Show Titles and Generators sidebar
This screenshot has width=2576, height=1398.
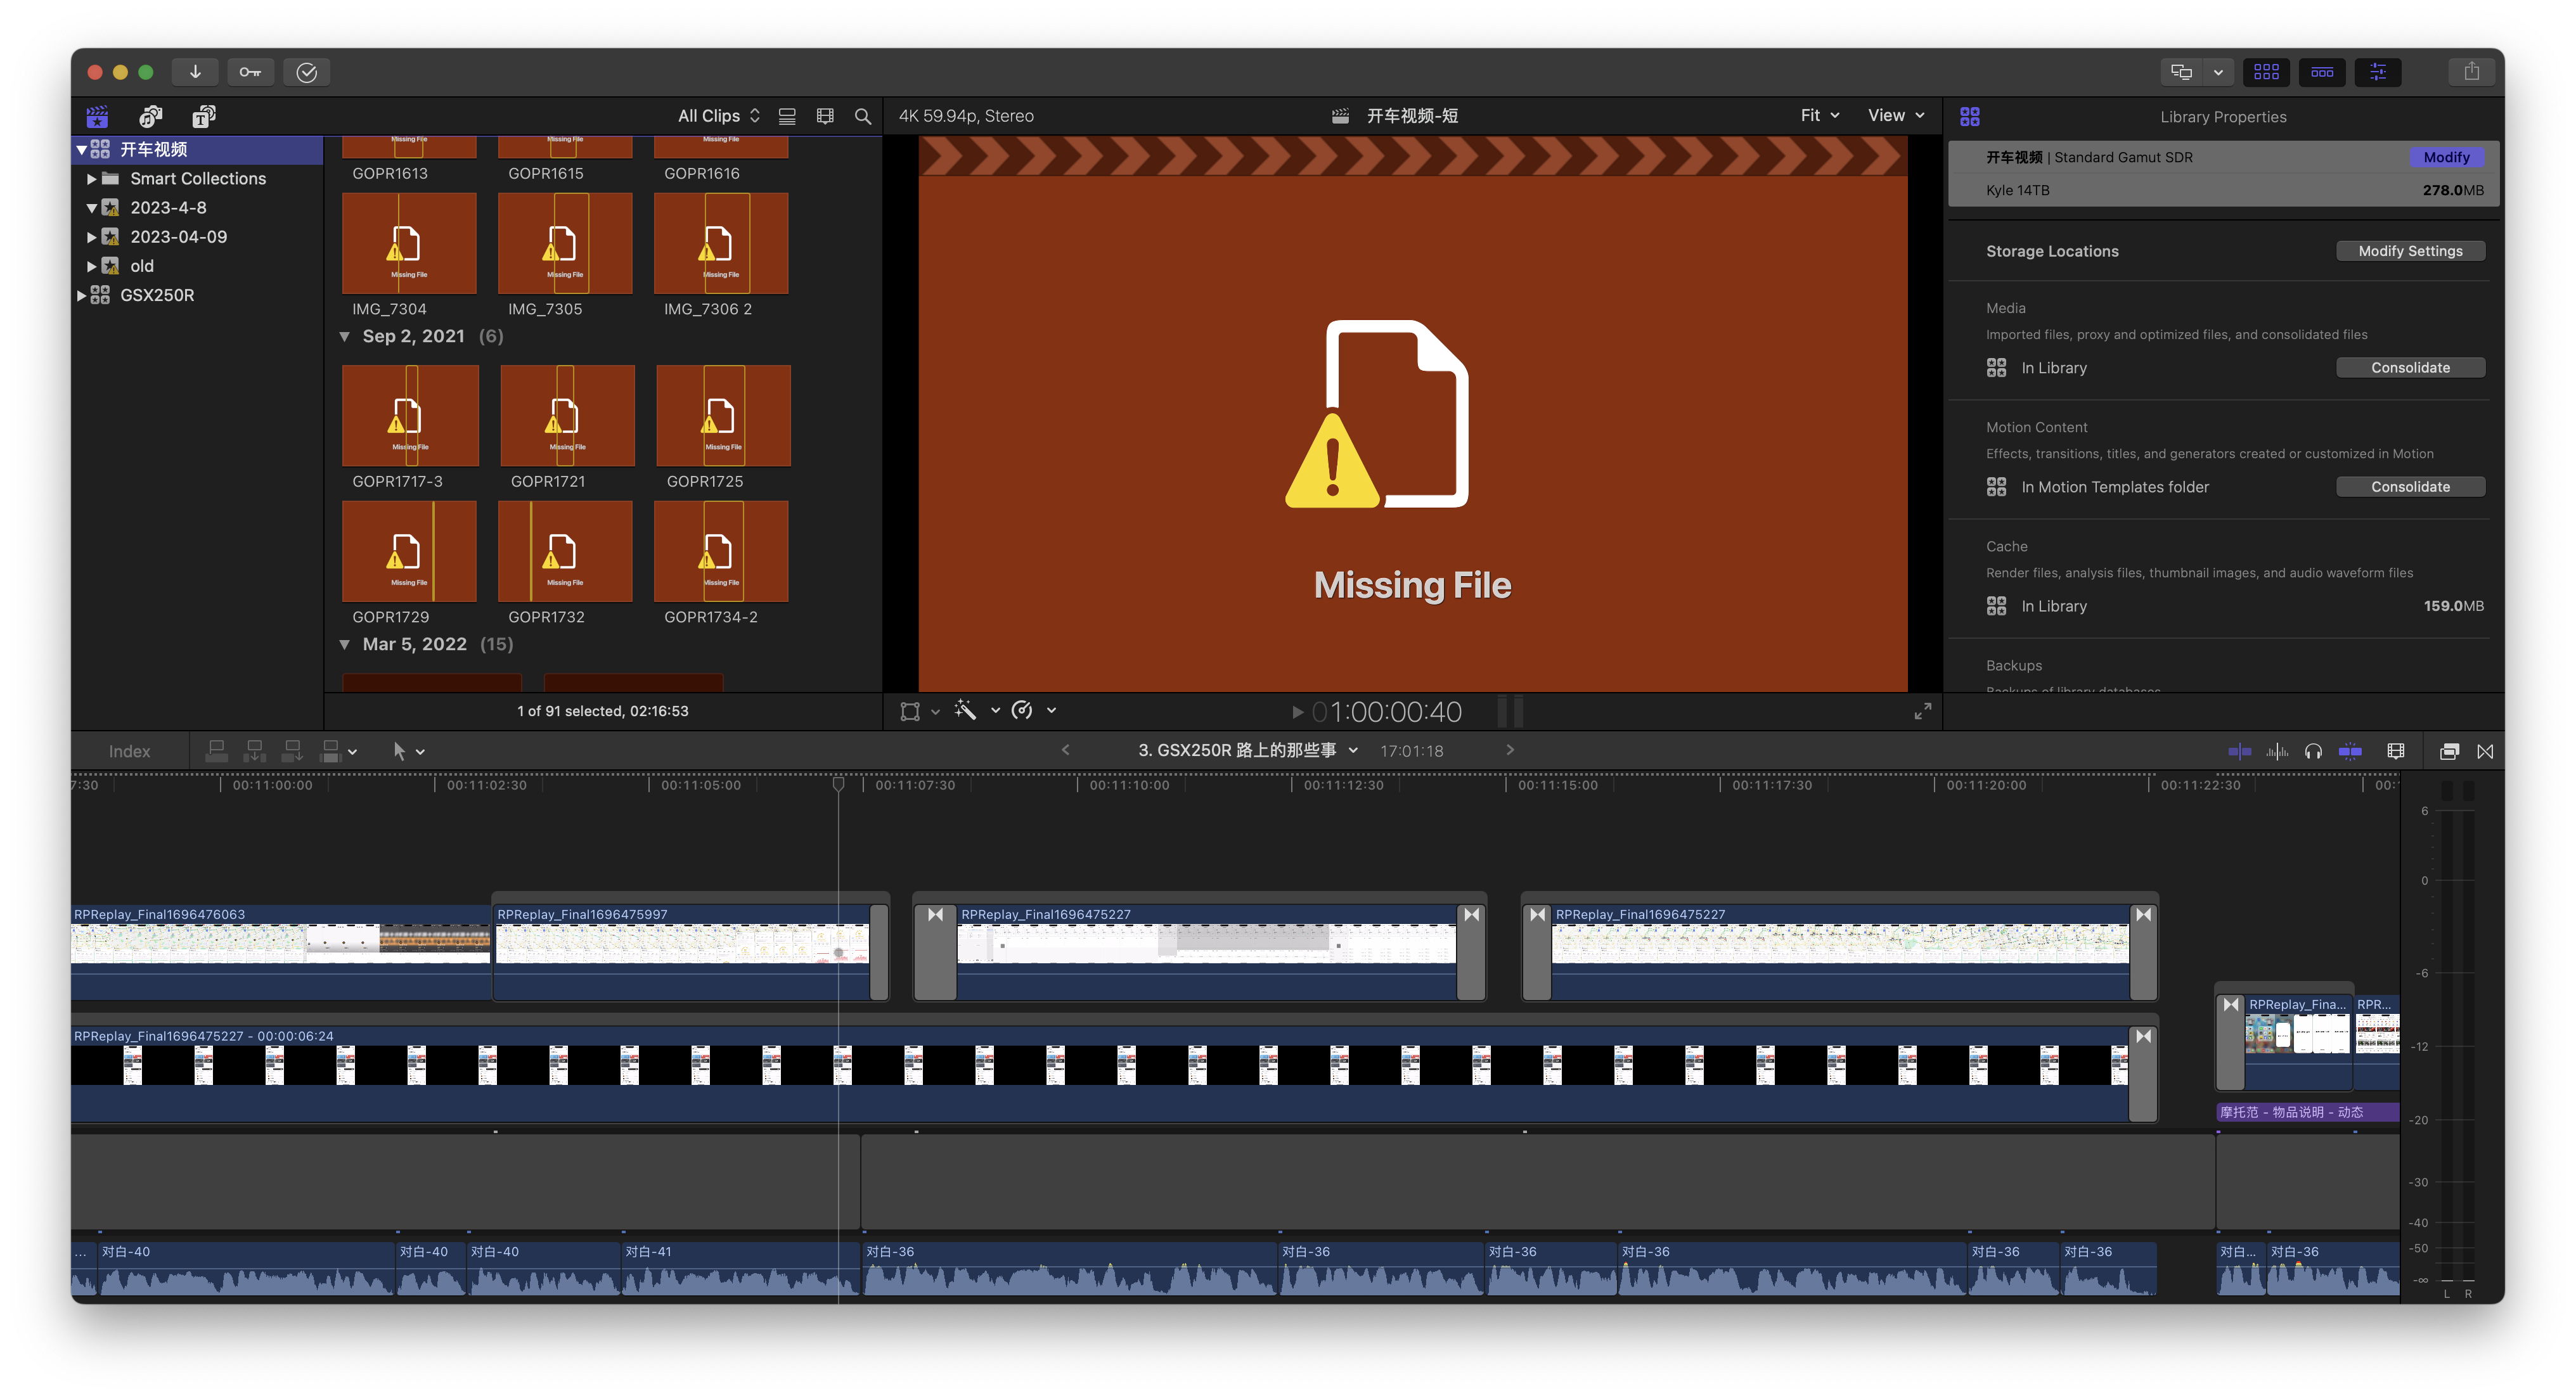pyautogui.click(x=204, y=117)
